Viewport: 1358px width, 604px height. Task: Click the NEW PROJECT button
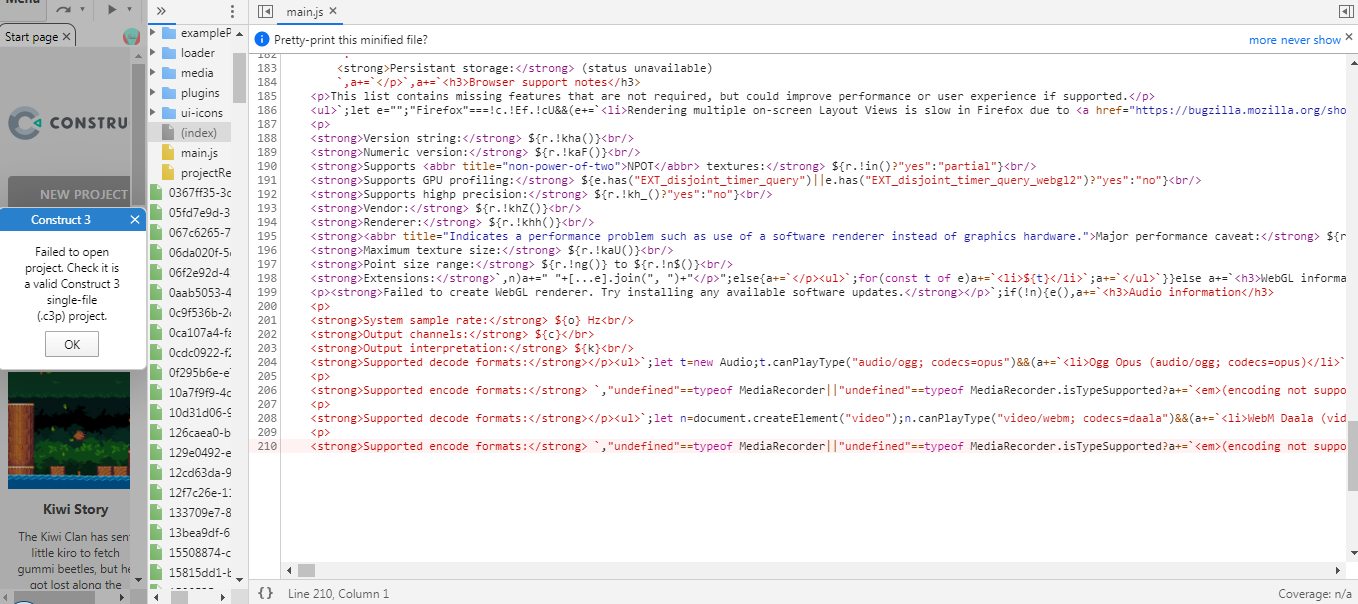70,194
